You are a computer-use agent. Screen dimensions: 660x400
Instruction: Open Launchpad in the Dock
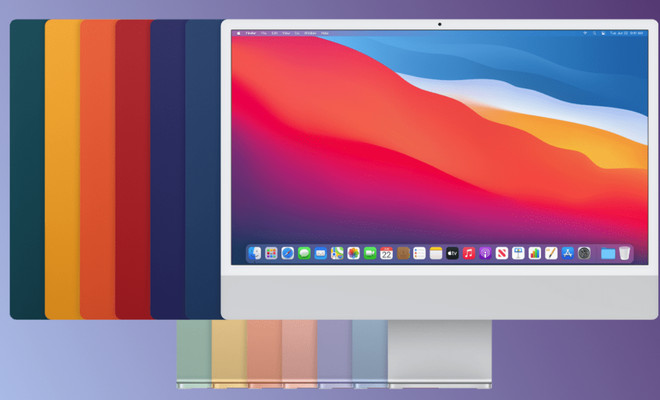271,253
